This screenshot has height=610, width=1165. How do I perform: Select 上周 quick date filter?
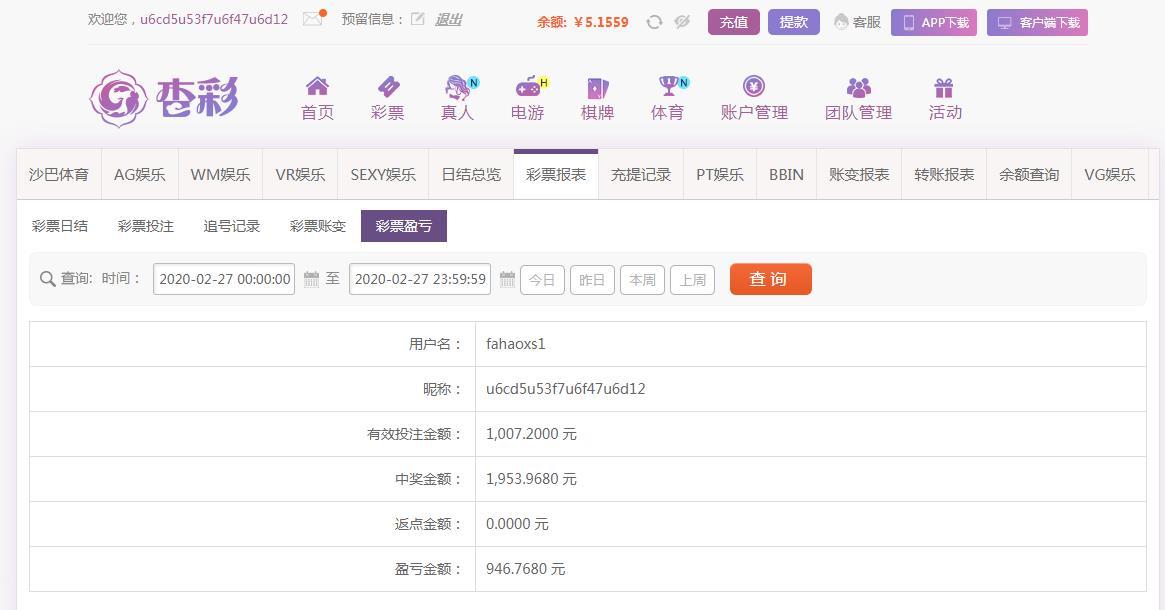click(692, 280)
